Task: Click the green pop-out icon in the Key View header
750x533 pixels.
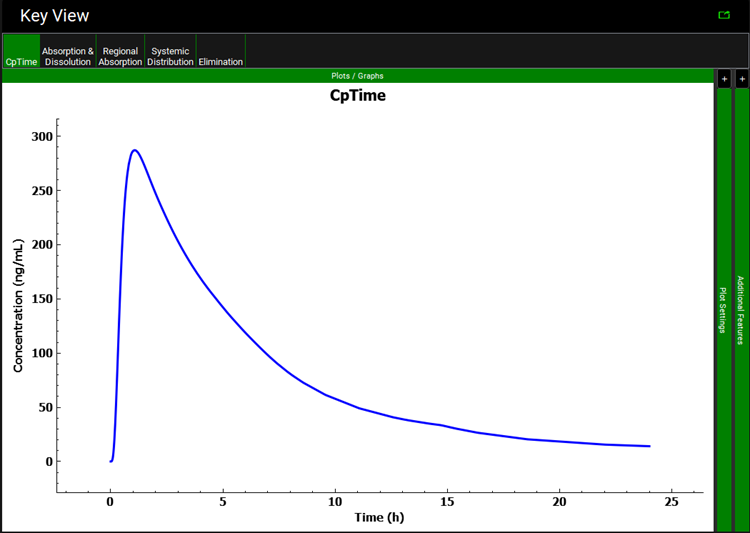Action: [x=724, y=15]
